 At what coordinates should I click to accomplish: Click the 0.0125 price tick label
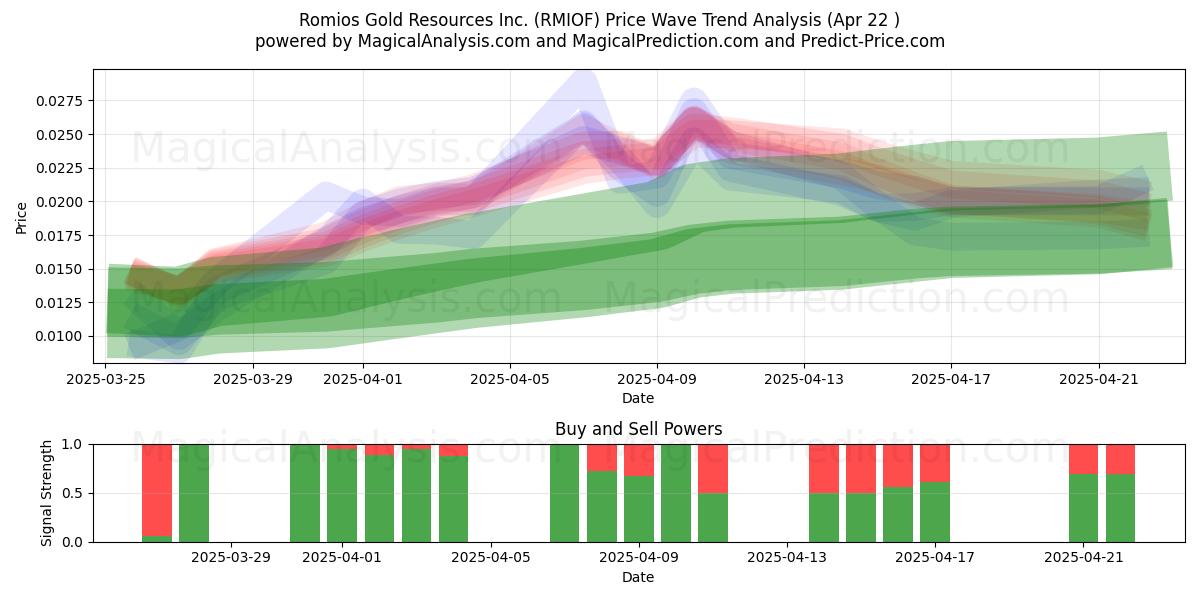coord(62,303)
